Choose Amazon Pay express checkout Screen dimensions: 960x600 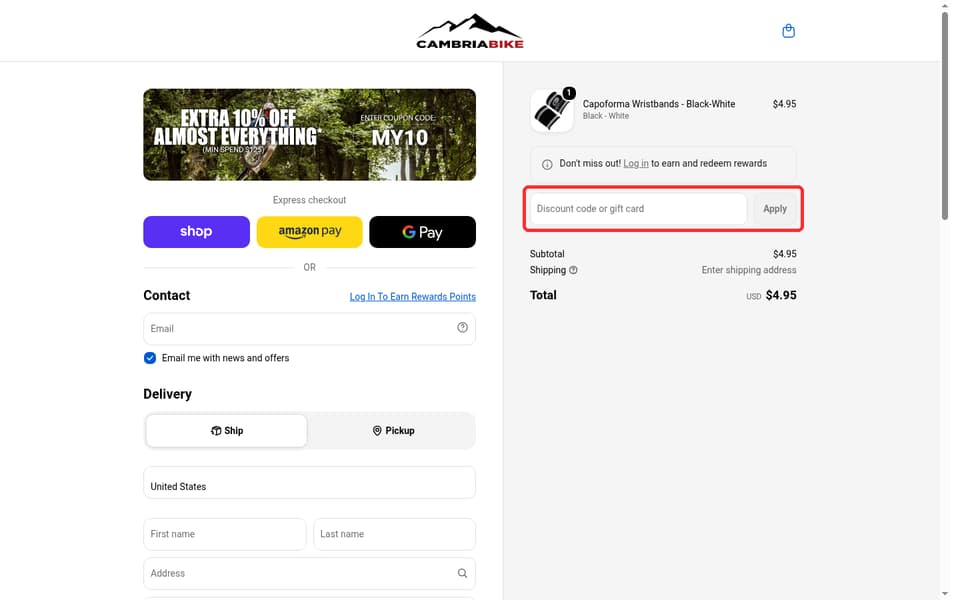click(309, 232)
